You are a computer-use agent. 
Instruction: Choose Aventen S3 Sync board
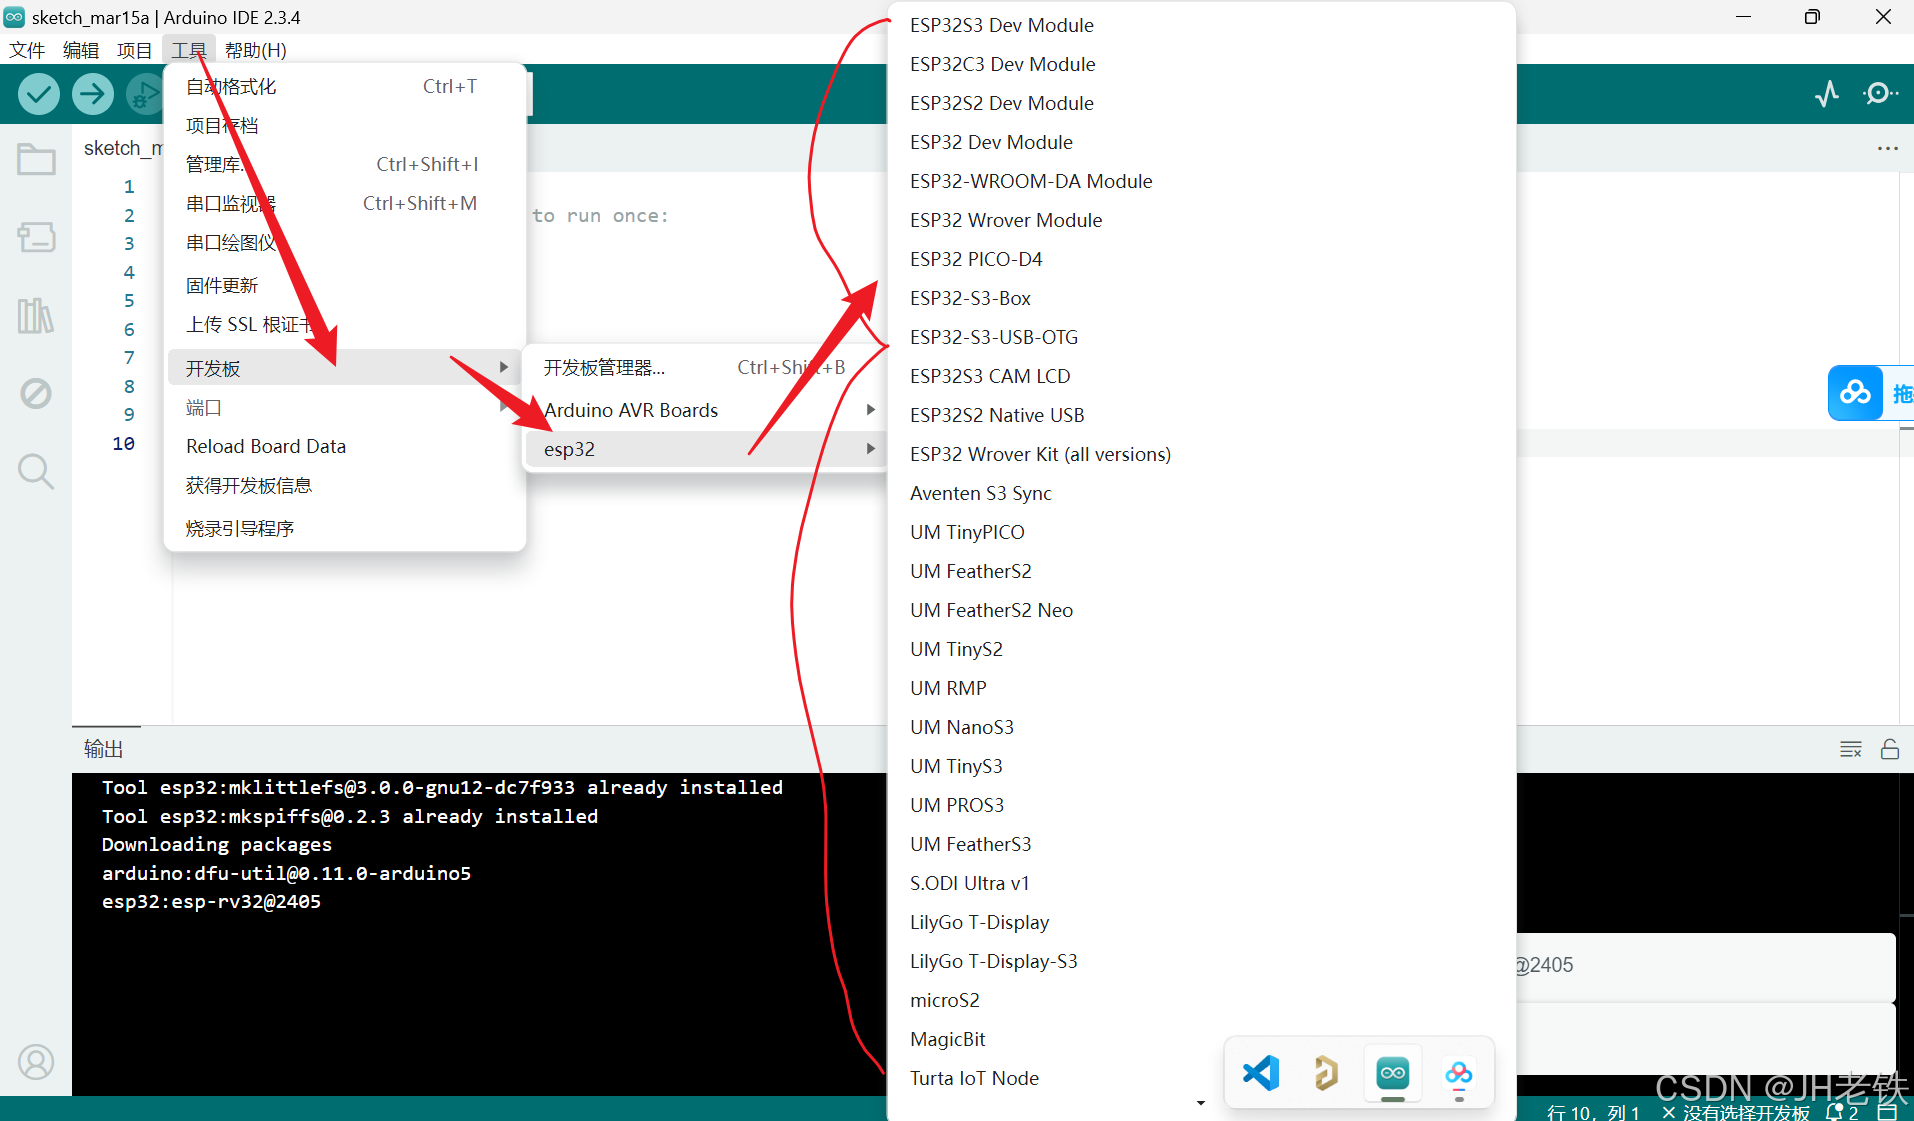(x=1202, y=493)
